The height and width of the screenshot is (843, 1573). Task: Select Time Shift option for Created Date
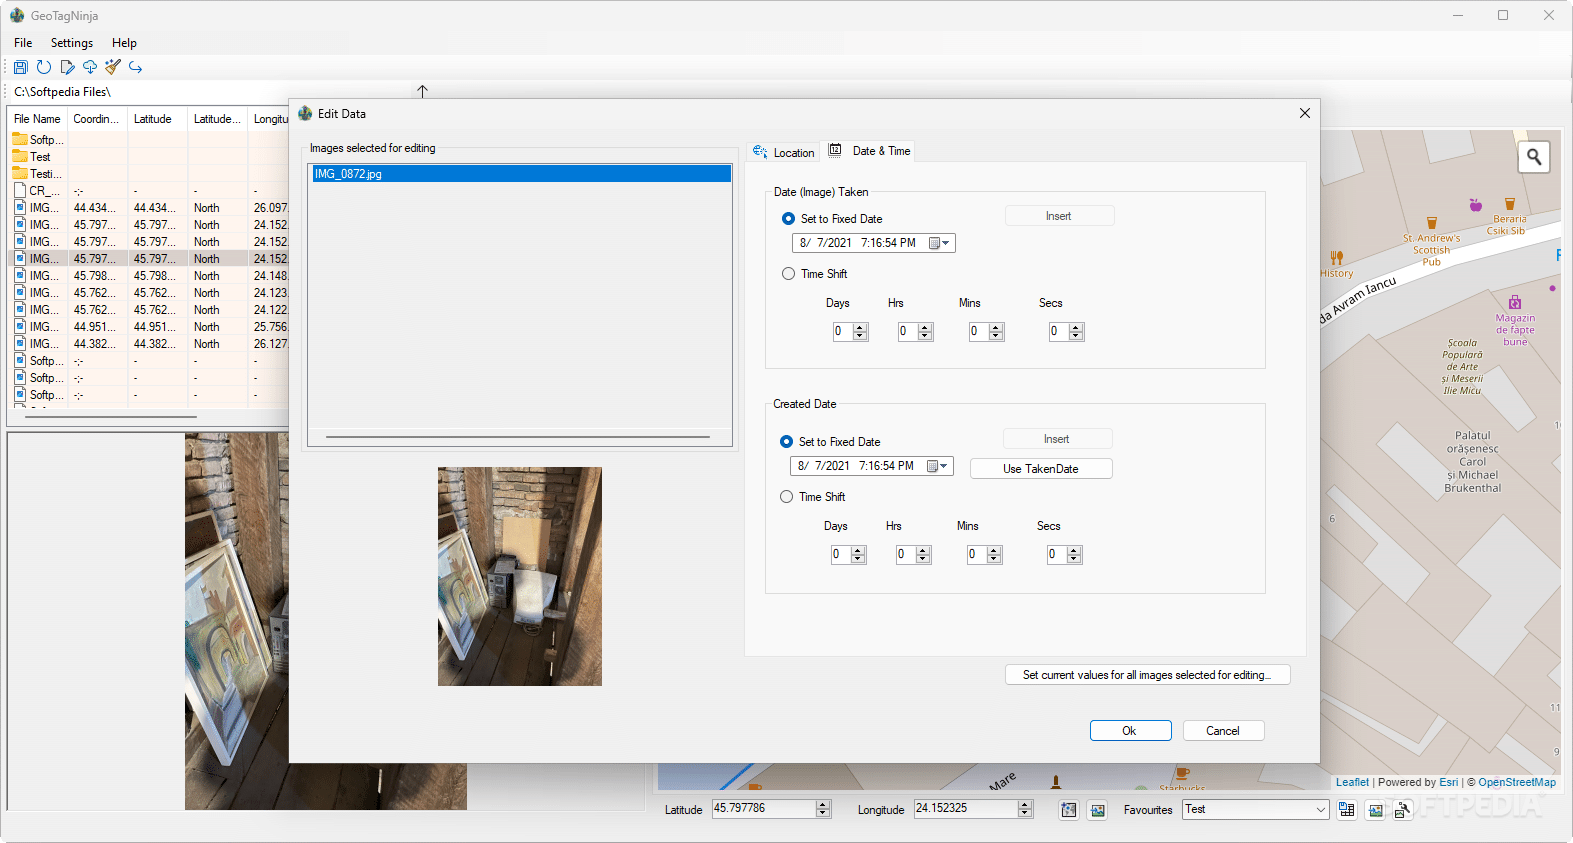coord(786,497)
